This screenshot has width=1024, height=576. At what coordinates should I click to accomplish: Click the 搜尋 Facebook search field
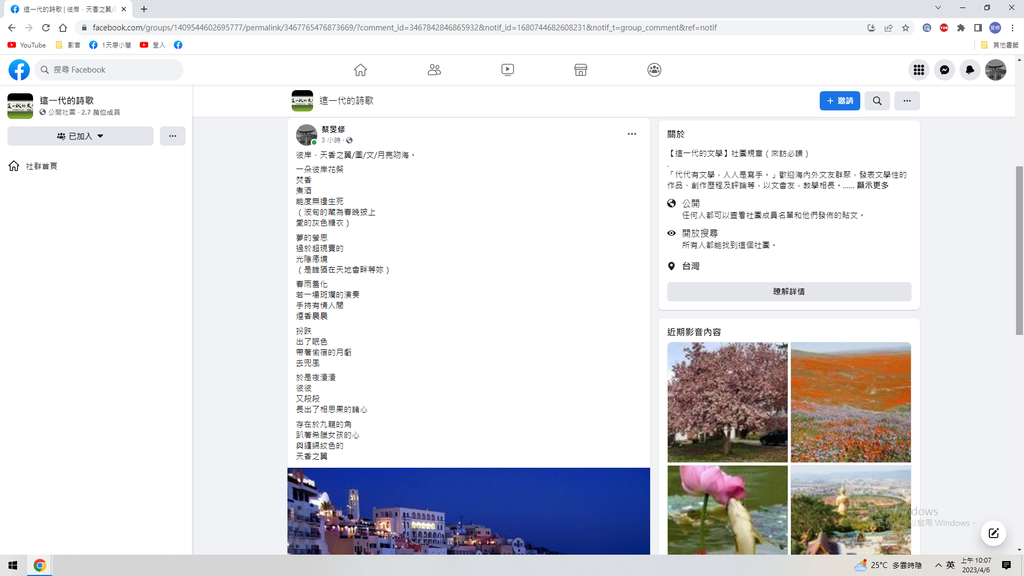click(110, 70)
